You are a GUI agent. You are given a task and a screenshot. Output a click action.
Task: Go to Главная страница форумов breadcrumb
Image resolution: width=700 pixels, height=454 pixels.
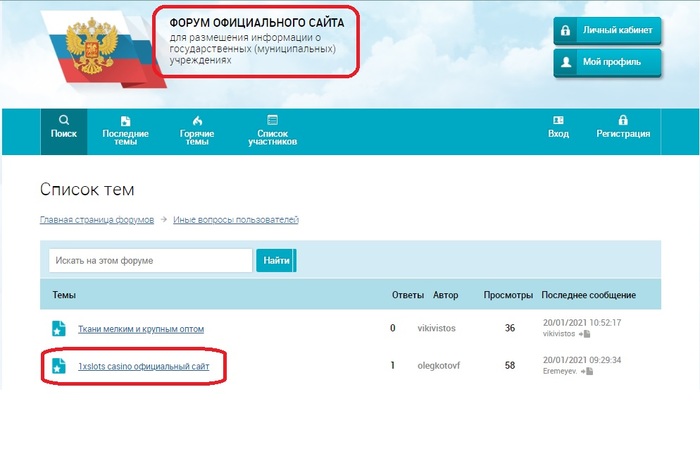pyautogui.click(x=97, y=220)
